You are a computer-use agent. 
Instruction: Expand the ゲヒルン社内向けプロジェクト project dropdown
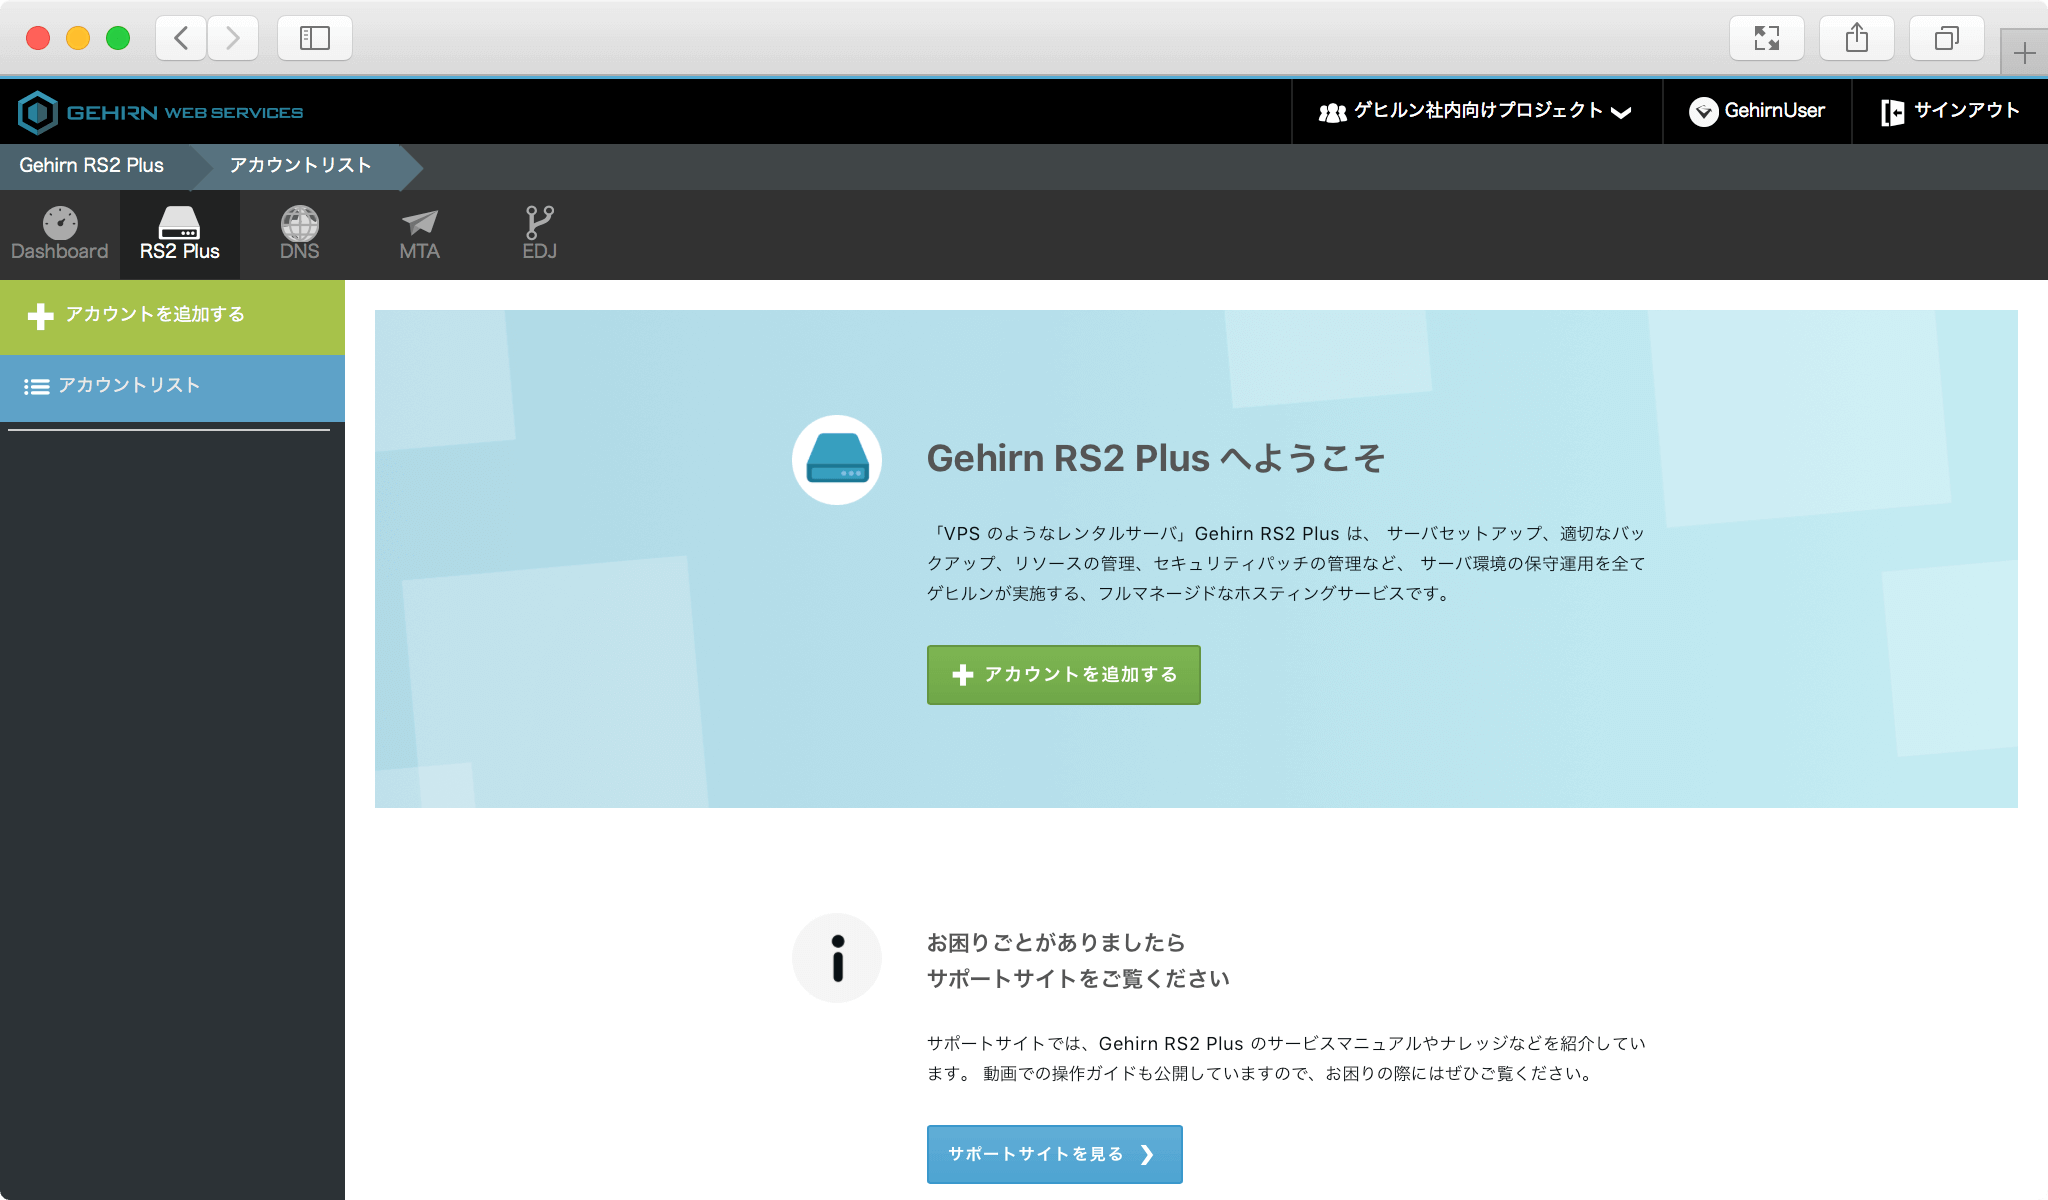(1475, 111)
